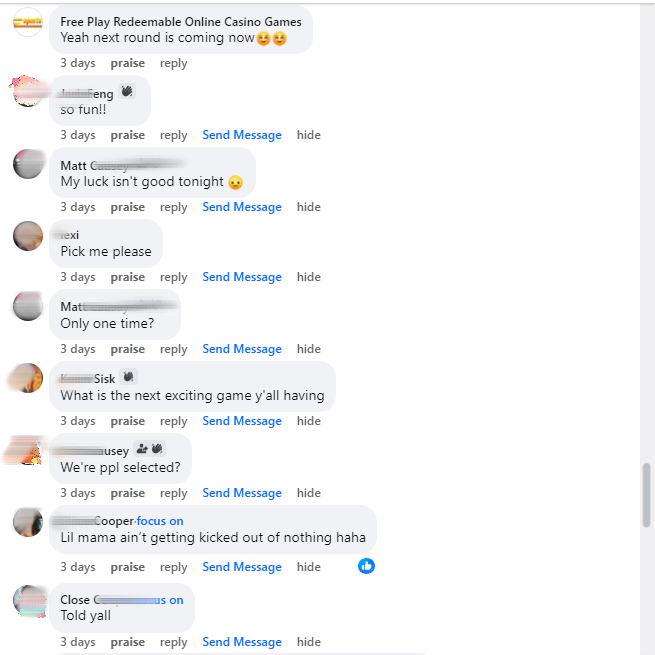This screenshot has height=655, width=655.
Task: Click the vertical scrollbar thumb
Action: click(x=646, y=495)
